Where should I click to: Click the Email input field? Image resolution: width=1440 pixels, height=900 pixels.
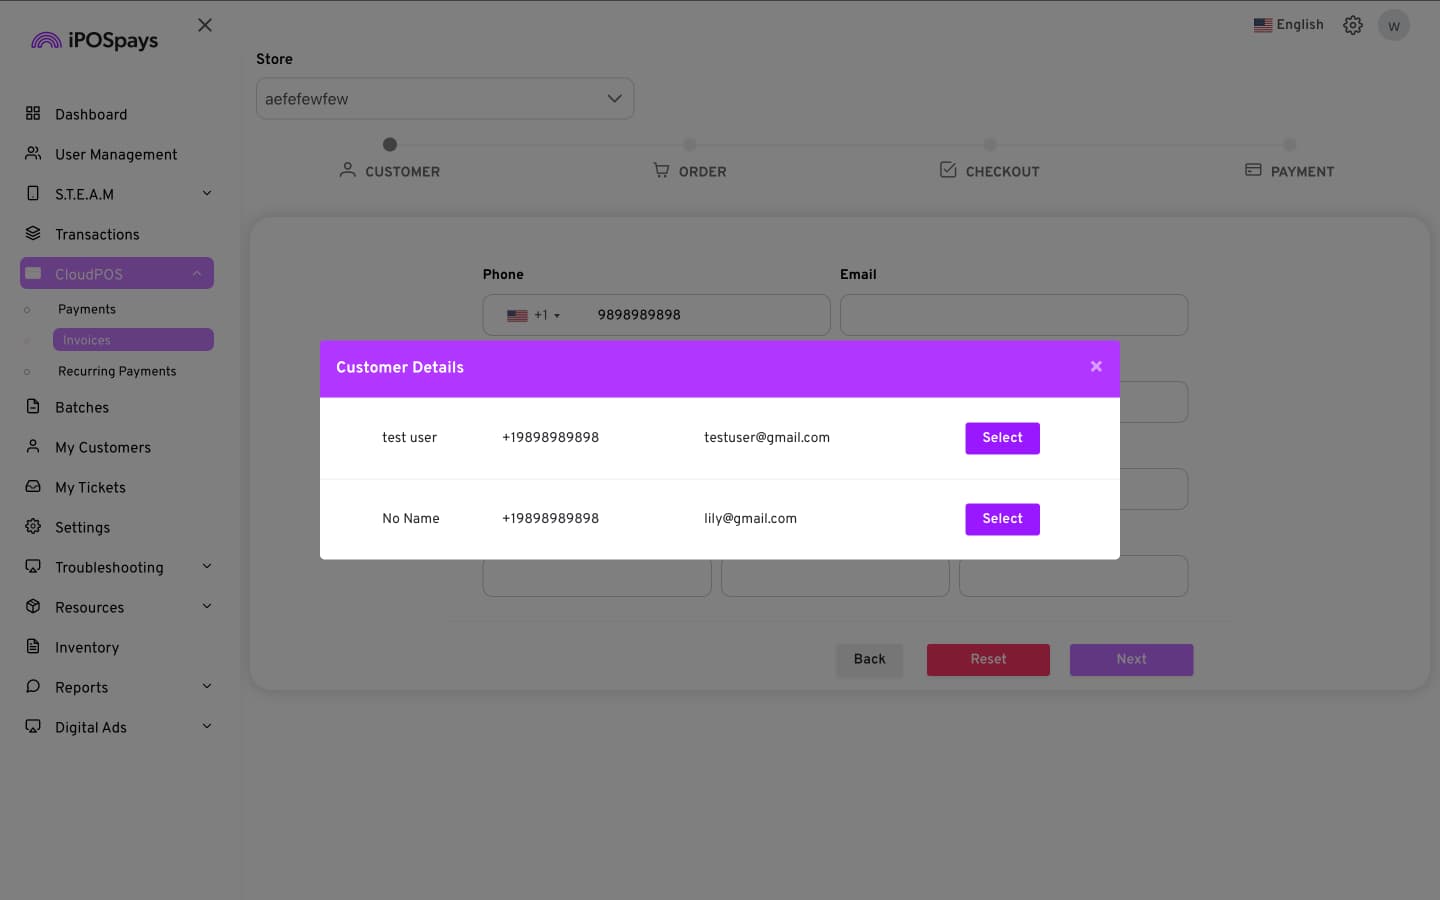1013,315
